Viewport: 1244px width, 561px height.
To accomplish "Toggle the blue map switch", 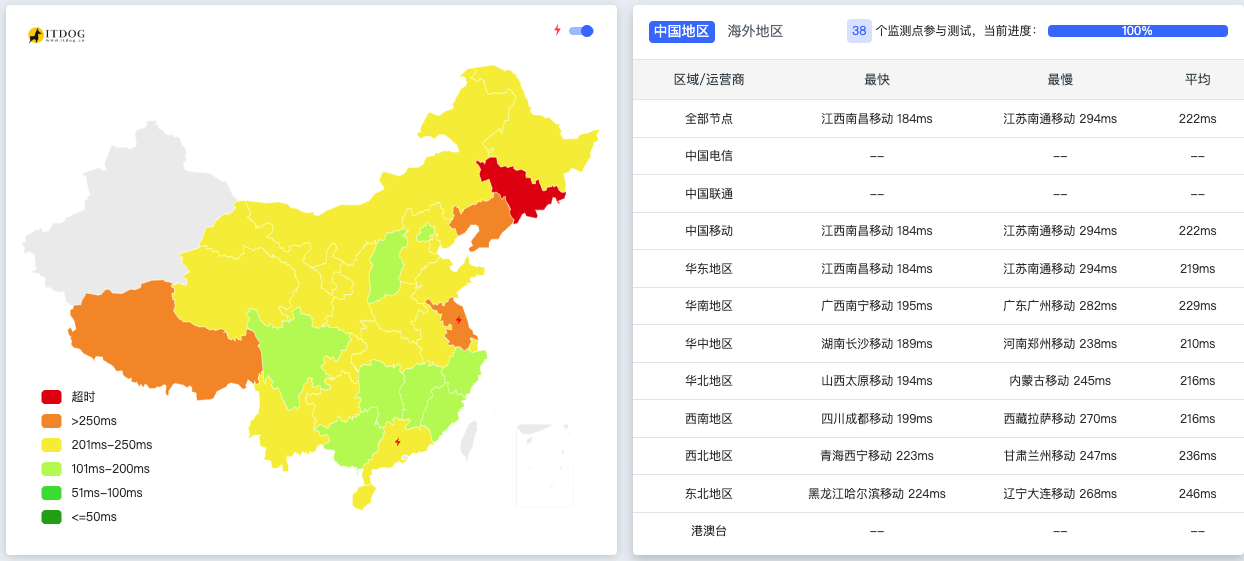I will [x=581, y=31].
